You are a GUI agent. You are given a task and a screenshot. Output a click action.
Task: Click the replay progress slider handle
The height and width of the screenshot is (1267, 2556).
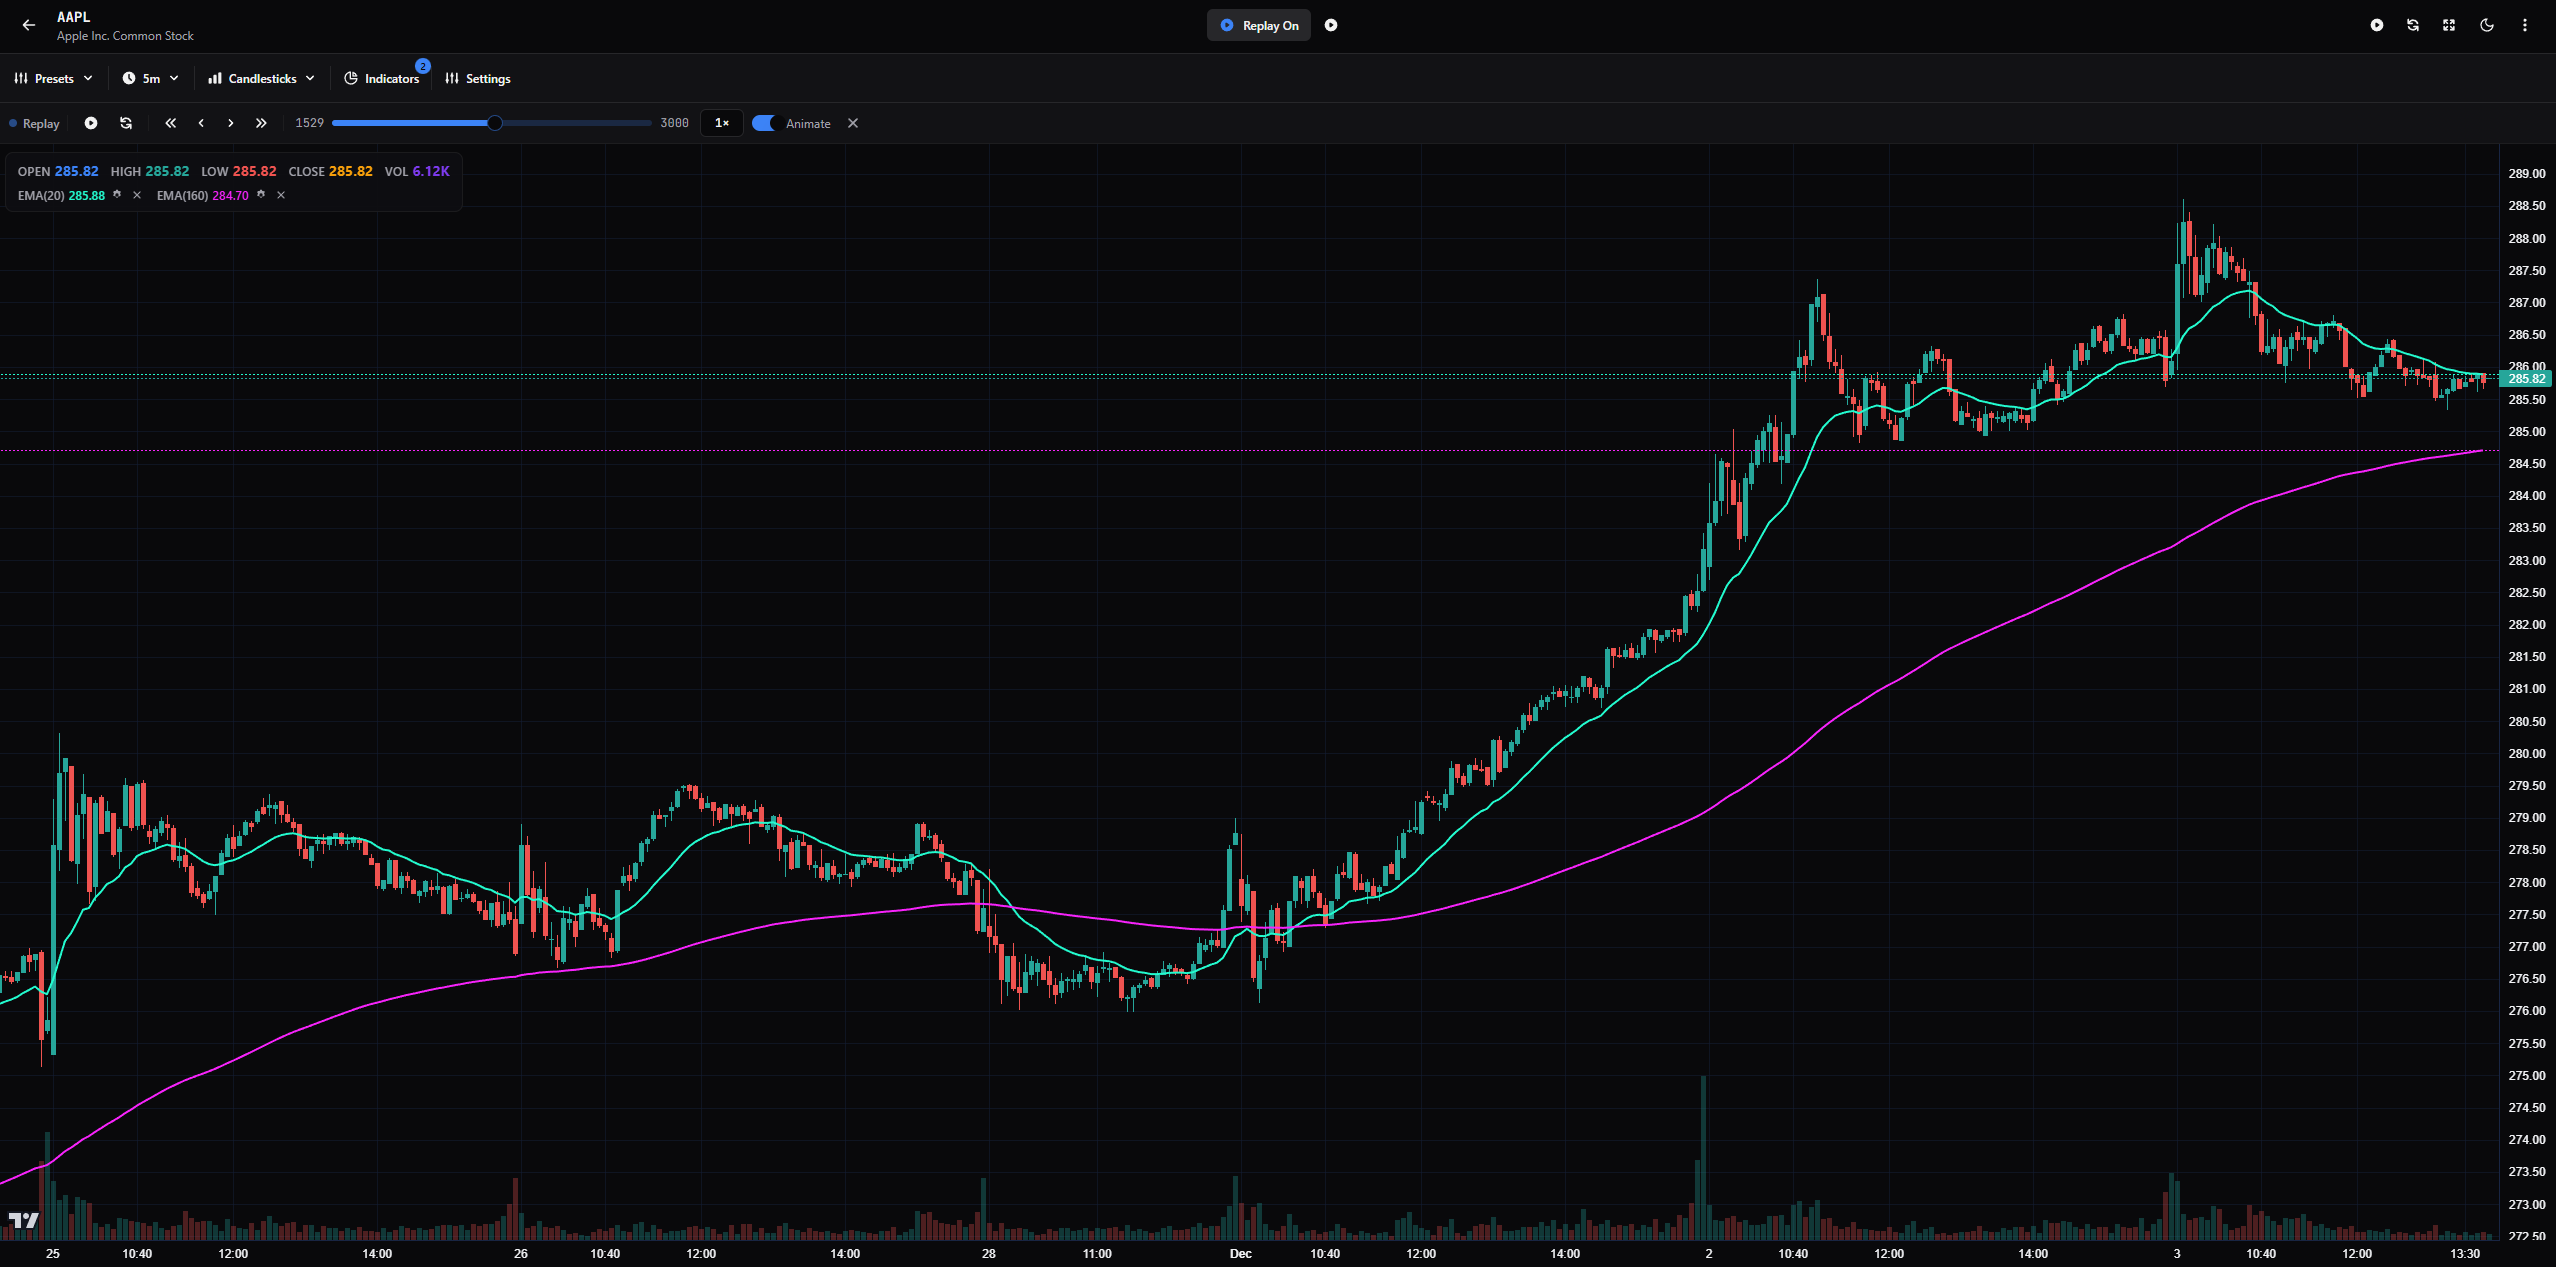(x=495, y=123)
